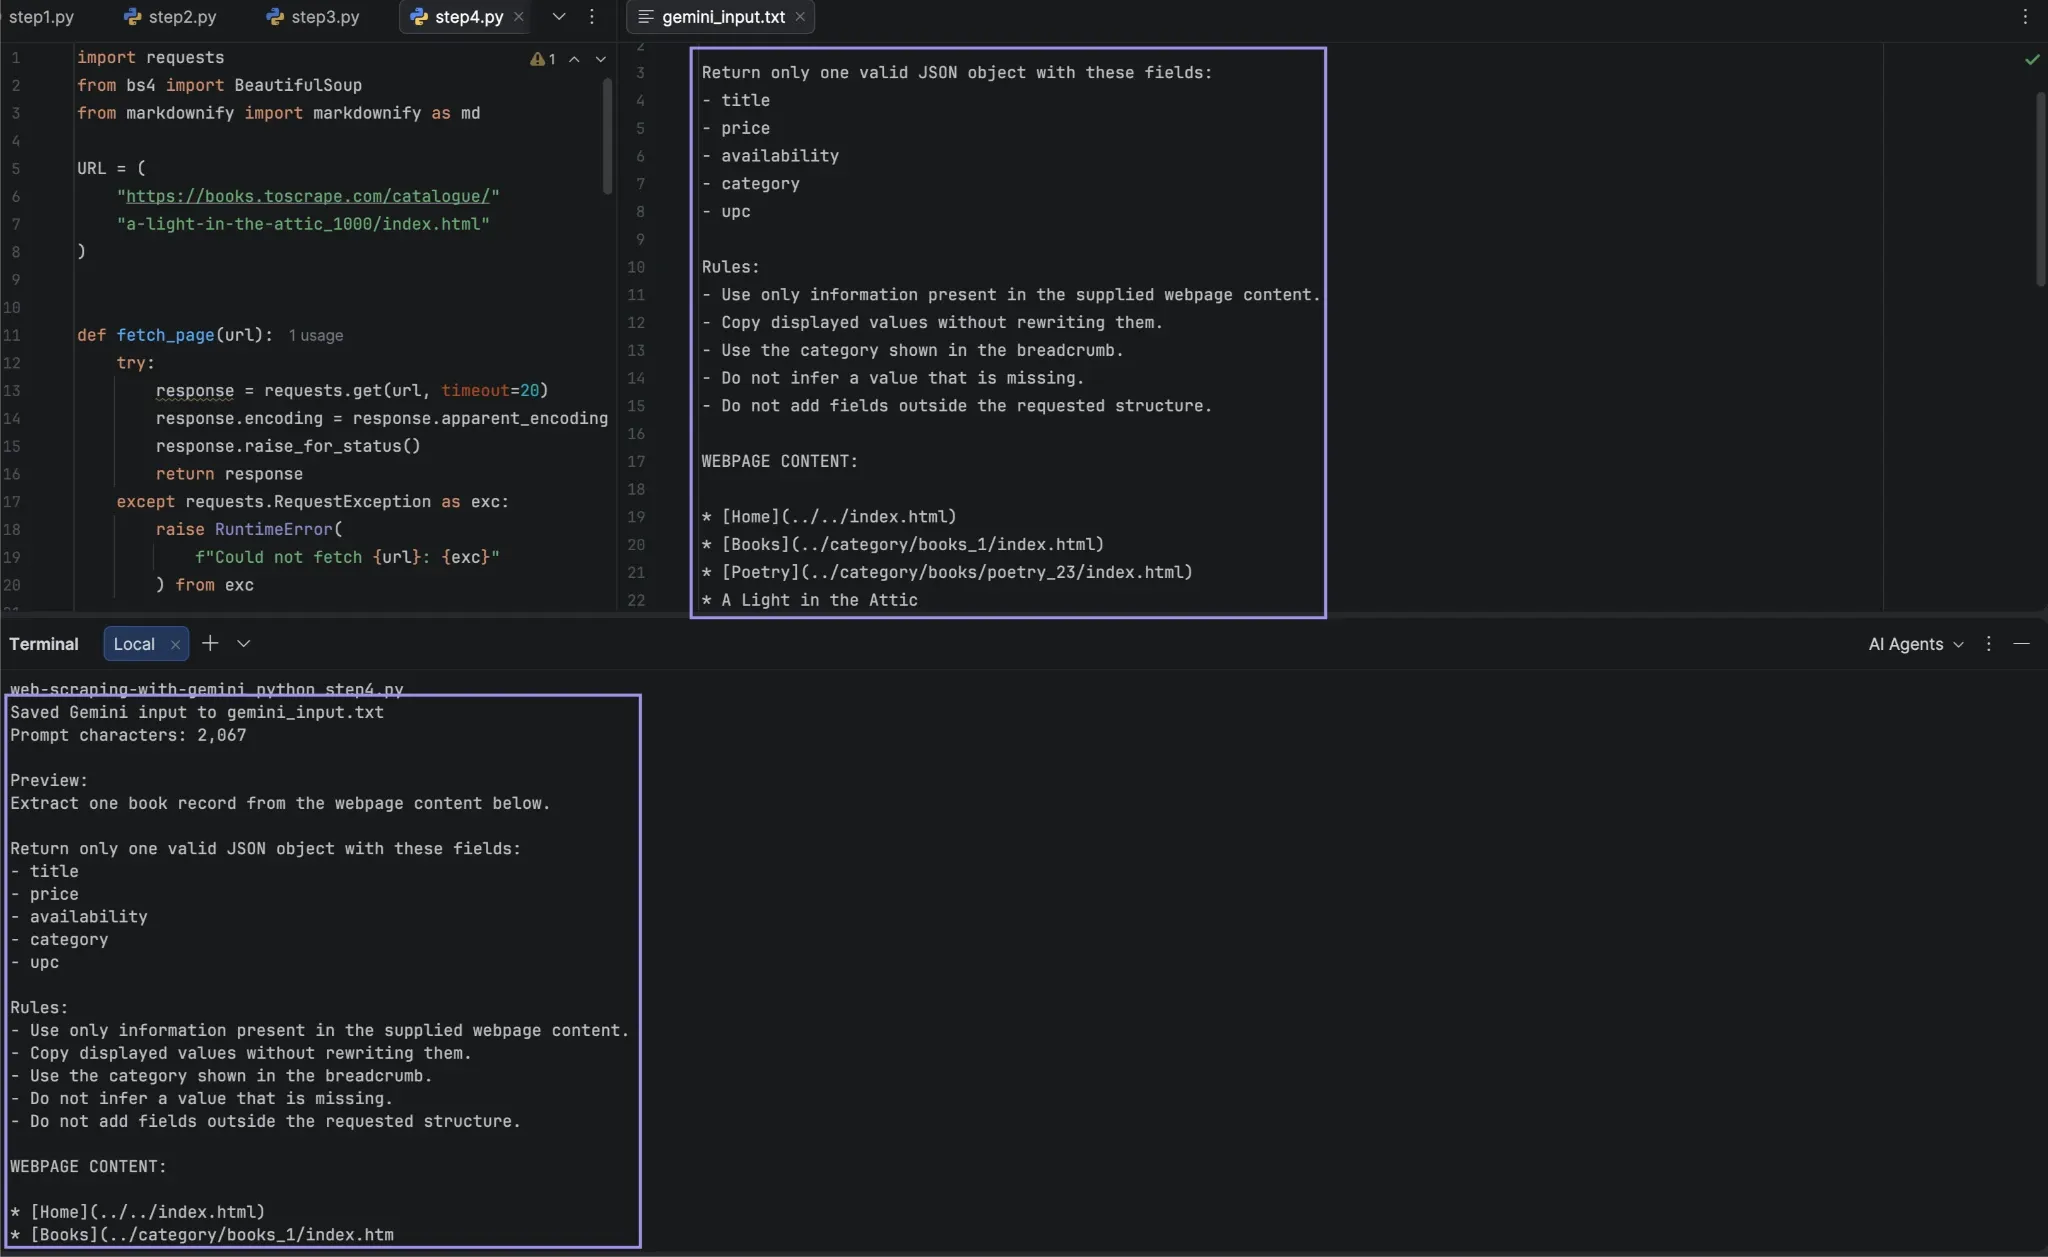
Task: Click the green inspections checkmark in gemini_input.txt
Action: pyautogui.click(x=2031, y=60)
